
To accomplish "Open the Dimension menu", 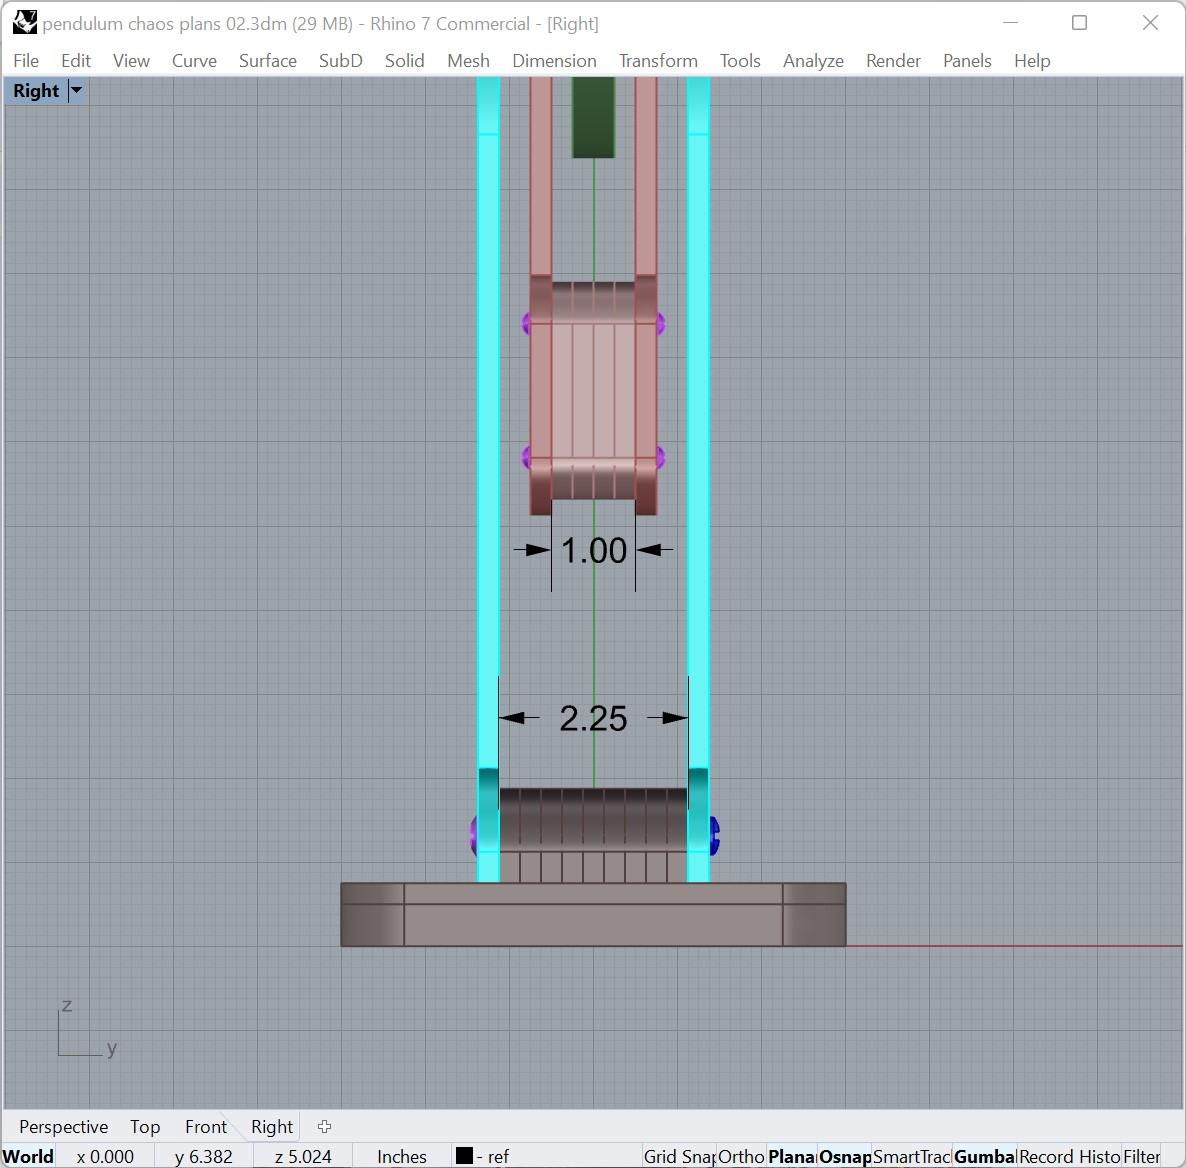I will [554, 61].
